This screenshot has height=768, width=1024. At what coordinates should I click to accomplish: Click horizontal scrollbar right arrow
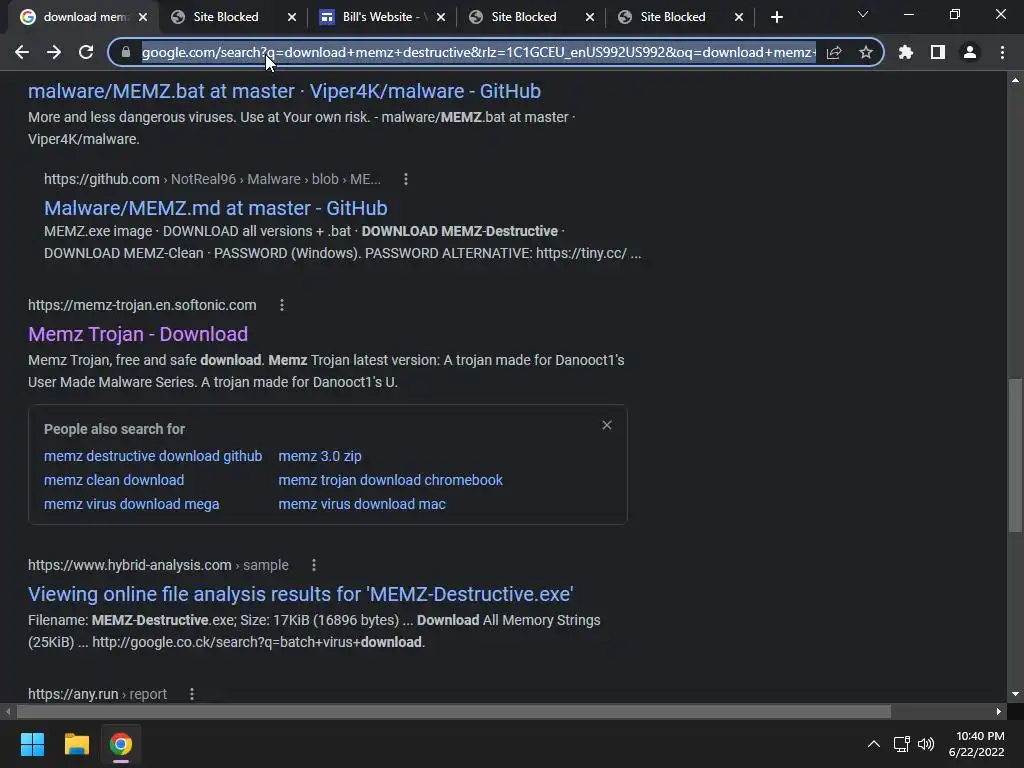(x=999, y=711)
